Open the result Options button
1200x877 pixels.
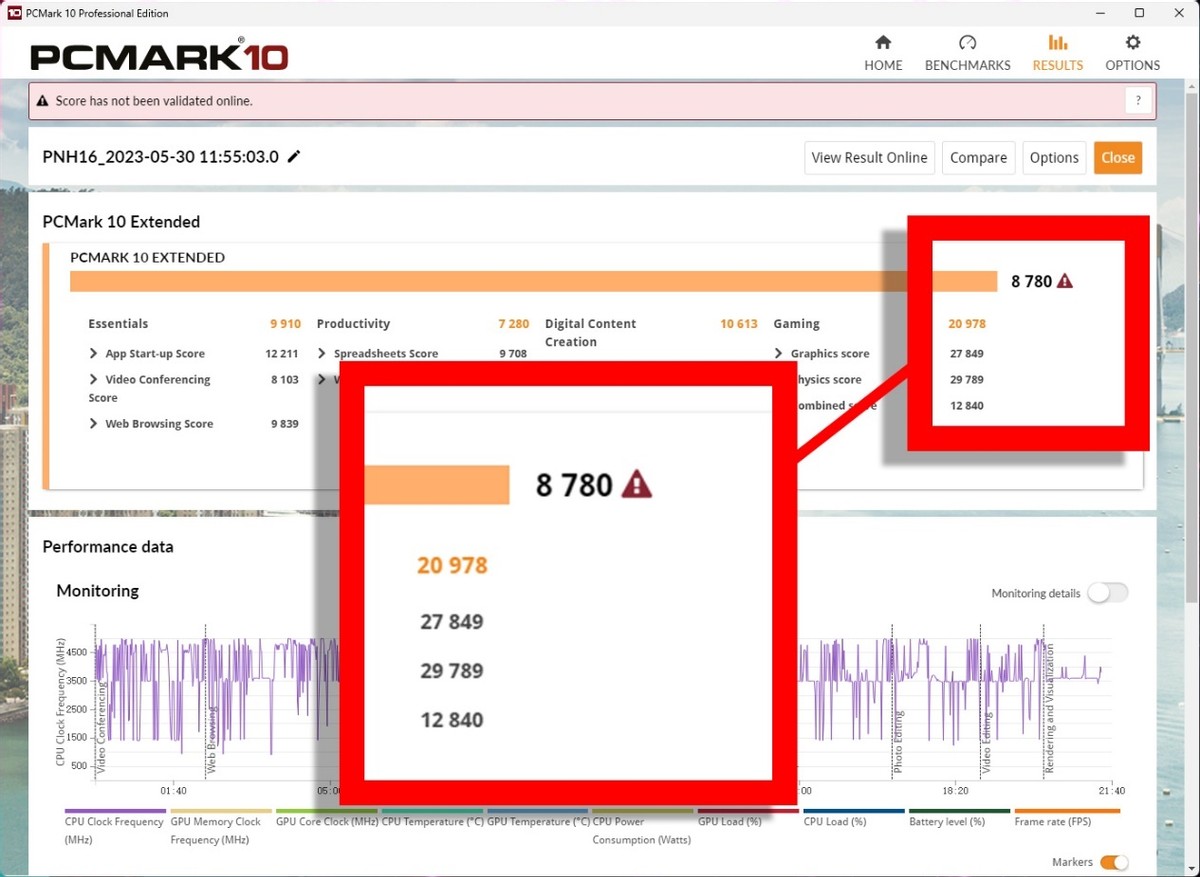1054,157
